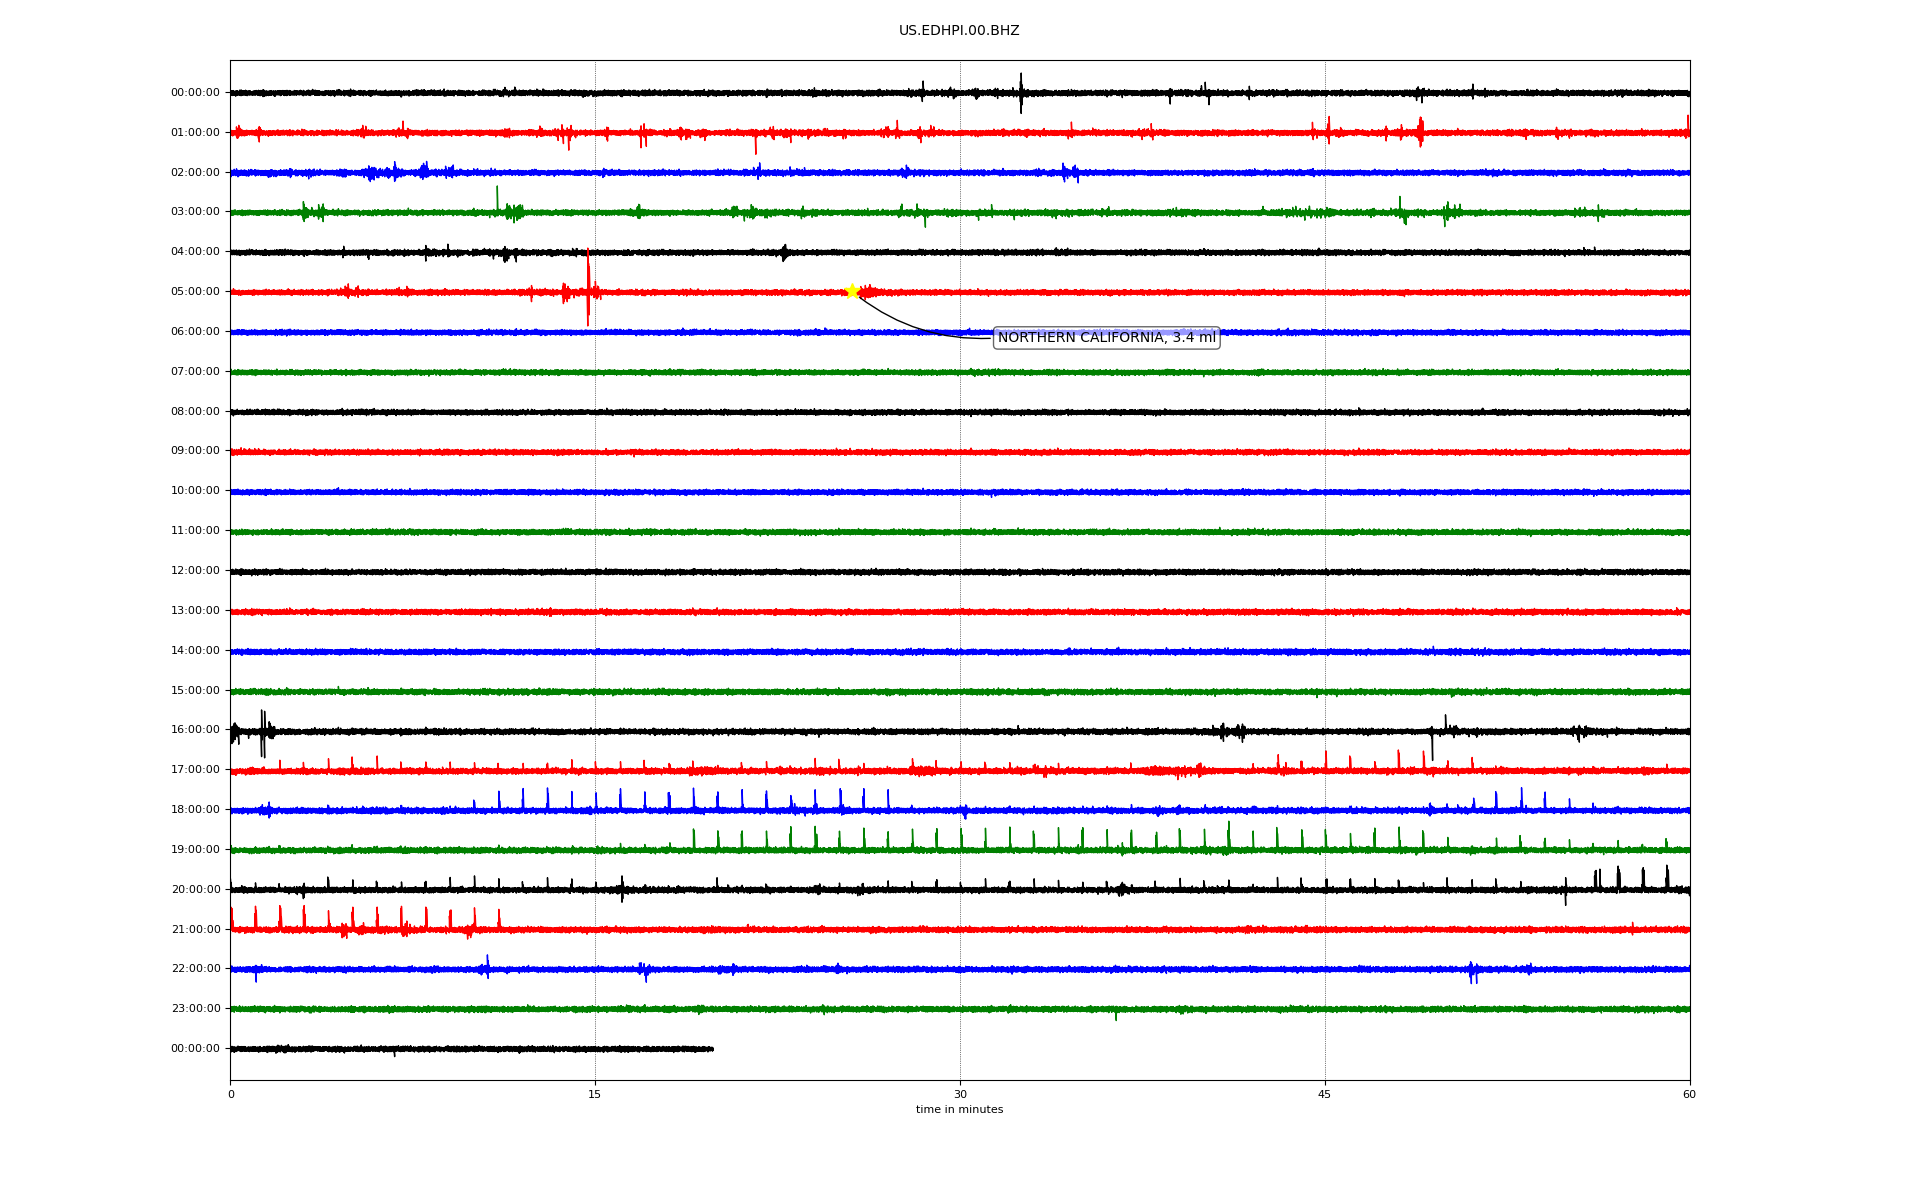Click the 00:00:00 label at top
Viewport: 1920px width, 1200px height.
(x=195, y=93)
